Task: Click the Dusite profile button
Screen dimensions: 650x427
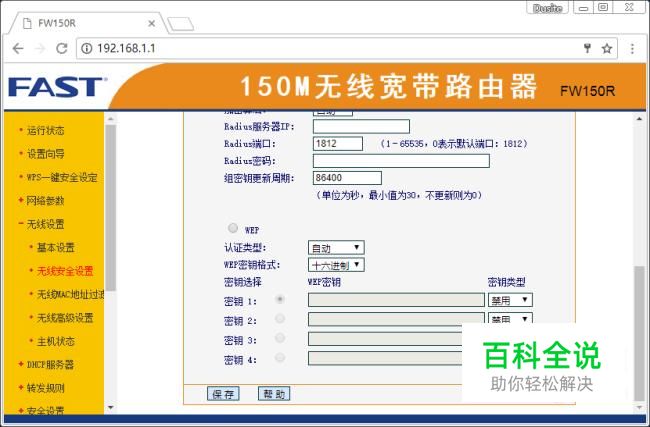Action: point(548,8)
